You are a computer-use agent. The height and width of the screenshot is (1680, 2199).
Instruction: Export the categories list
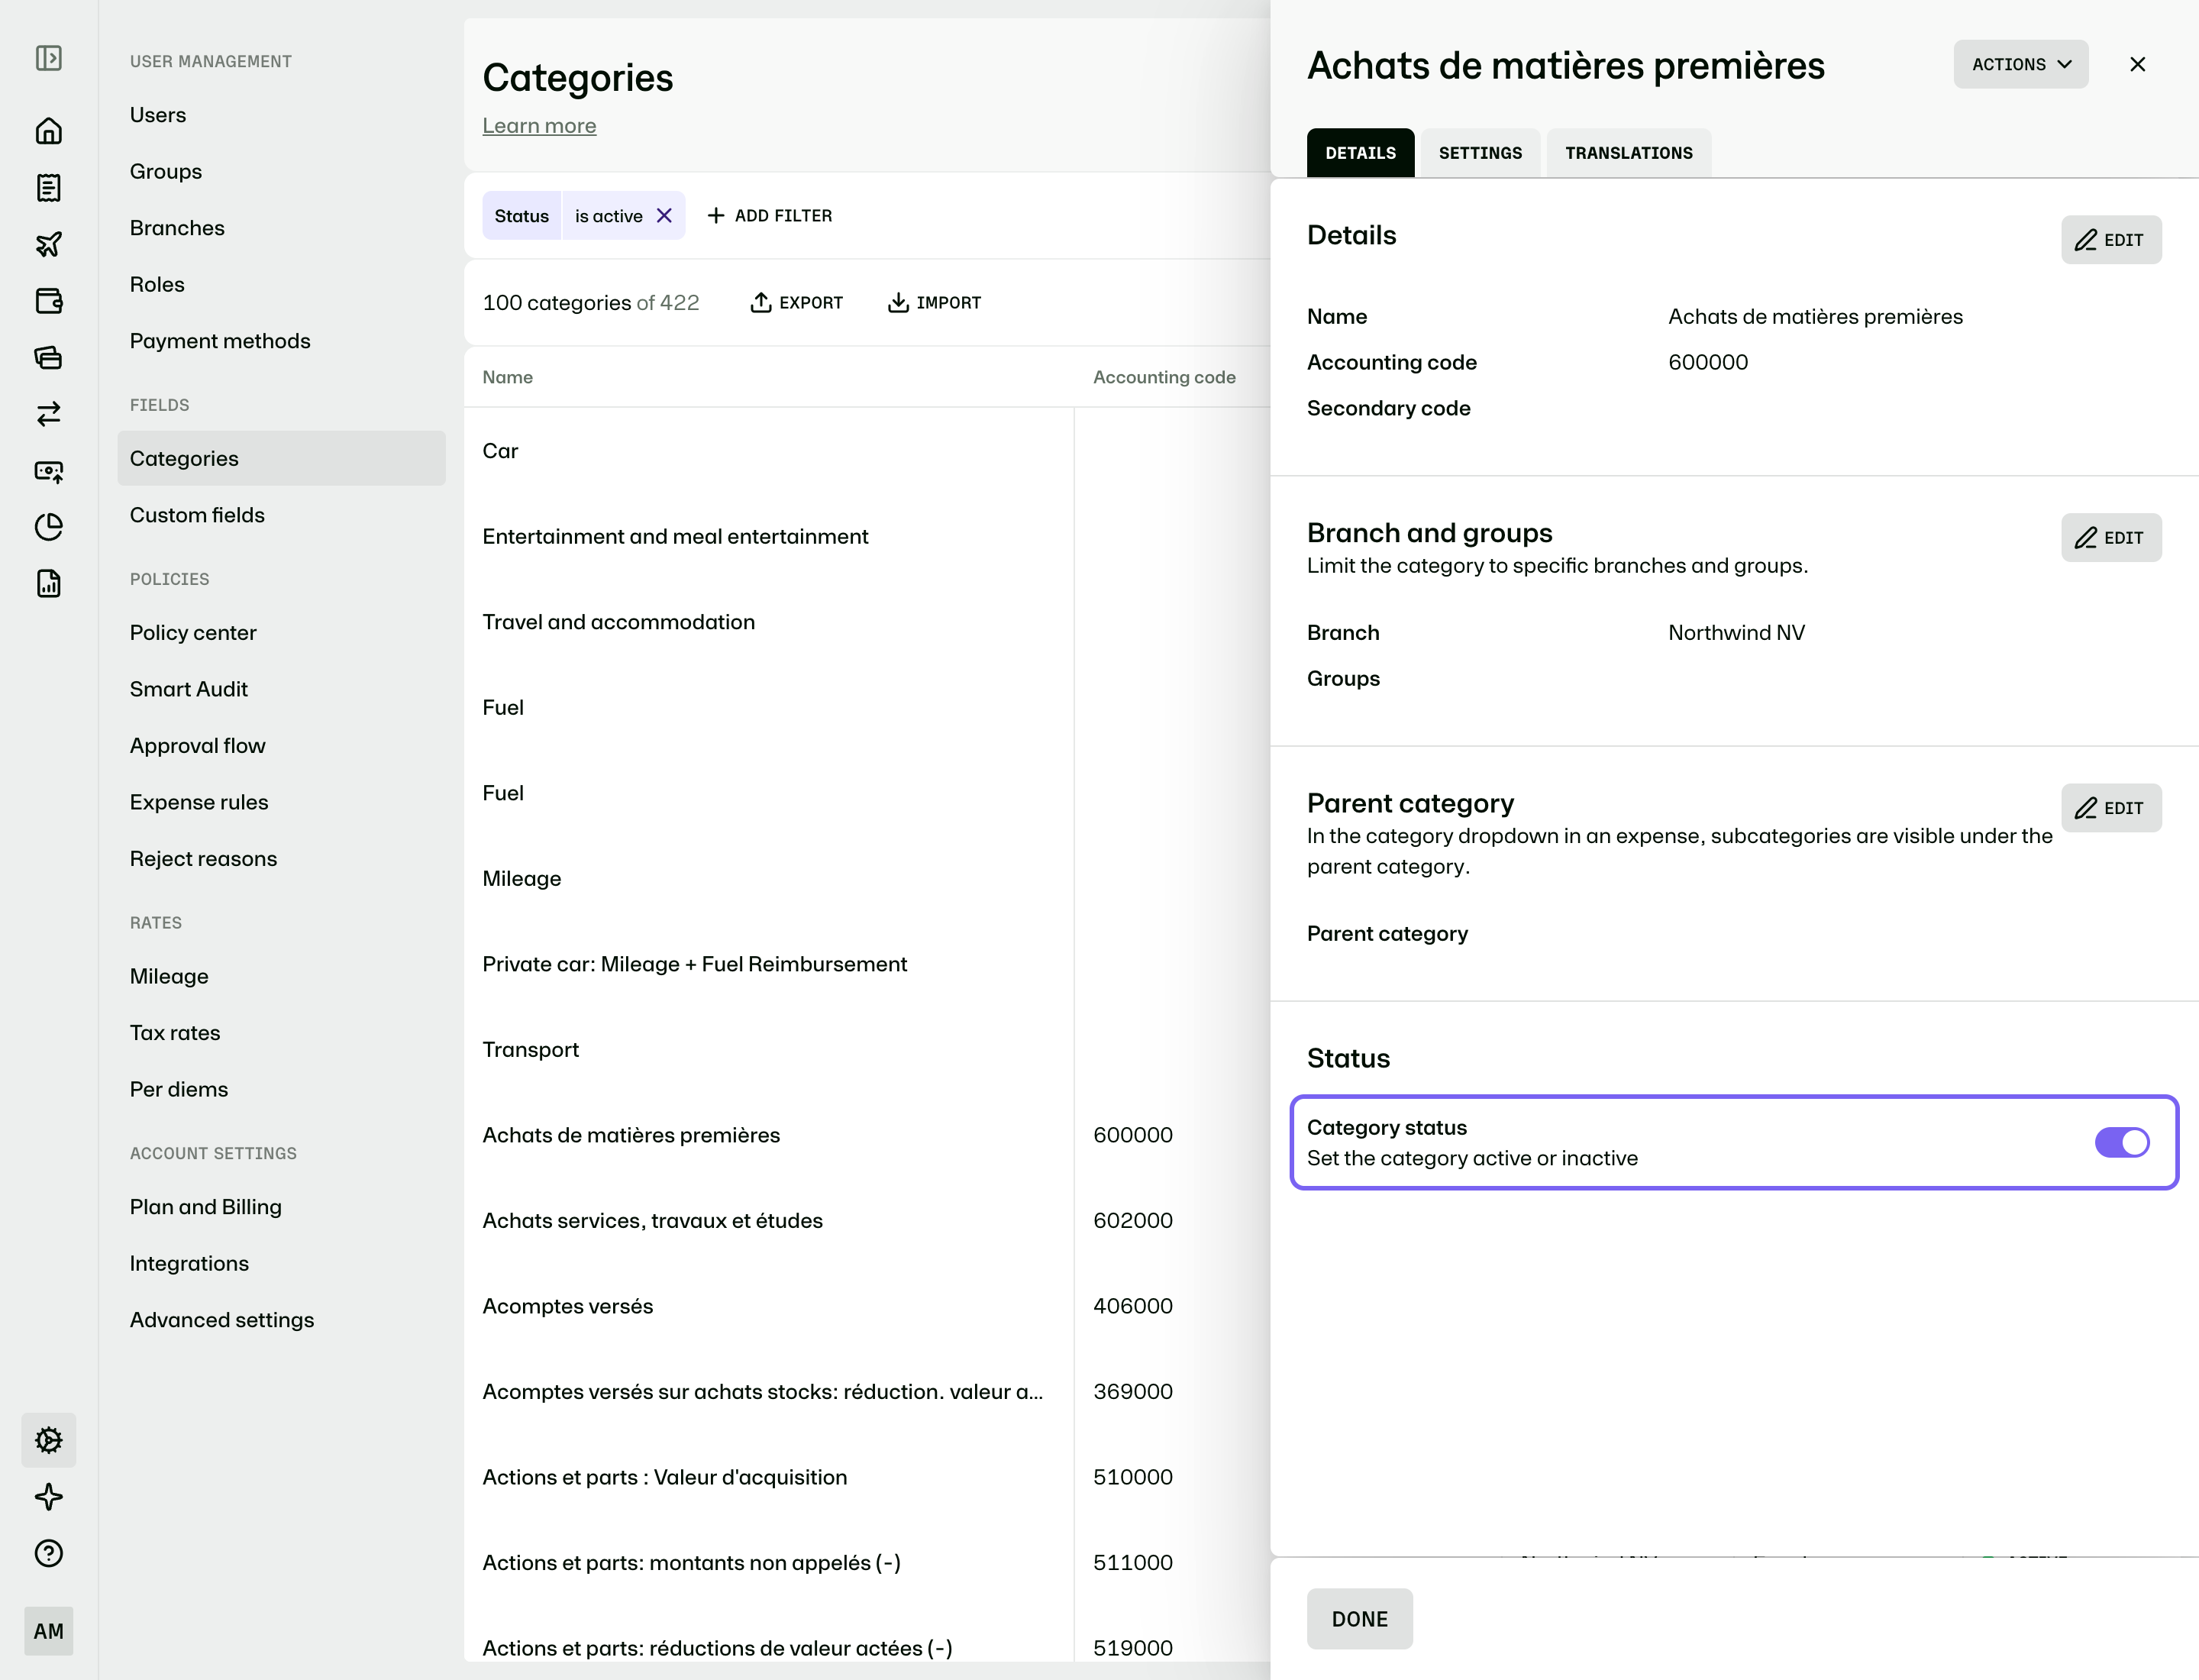(x=796, y=303)
